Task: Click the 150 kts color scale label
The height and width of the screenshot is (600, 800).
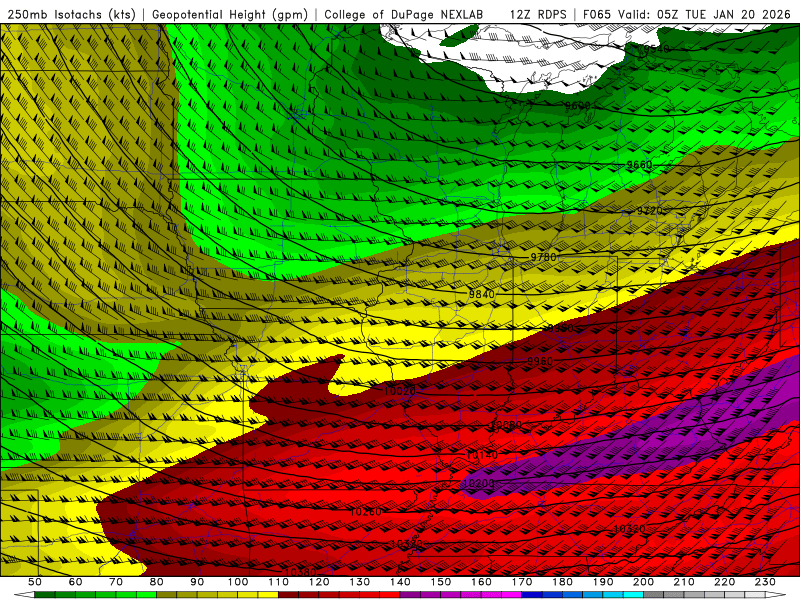Action: click(x=441, y=582)
